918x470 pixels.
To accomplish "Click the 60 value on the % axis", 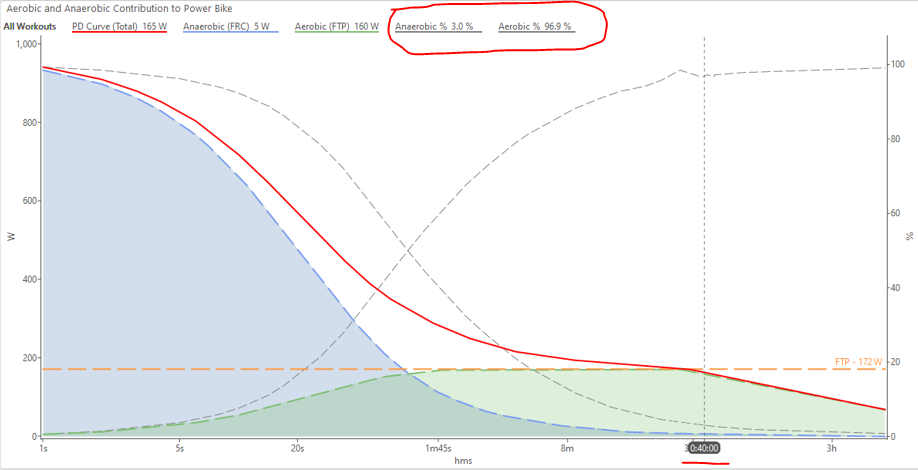I will tap(895, 213).
